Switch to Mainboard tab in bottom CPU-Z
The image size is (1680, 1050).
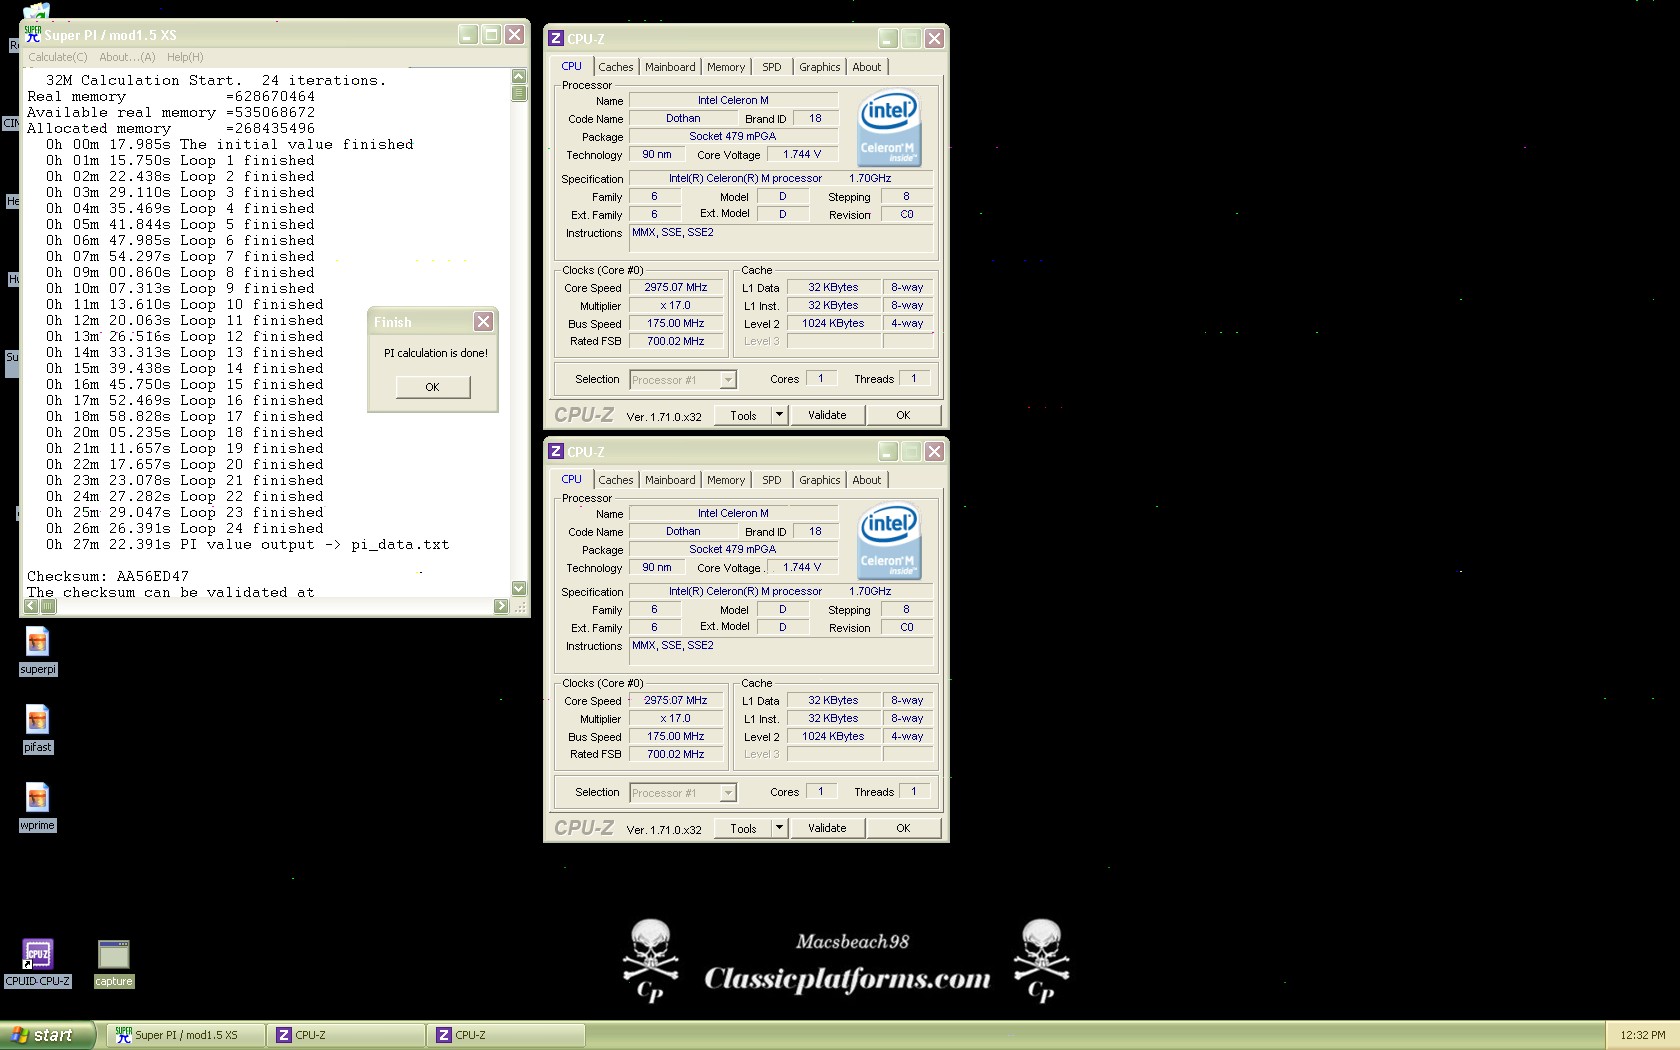click(670, 480)
